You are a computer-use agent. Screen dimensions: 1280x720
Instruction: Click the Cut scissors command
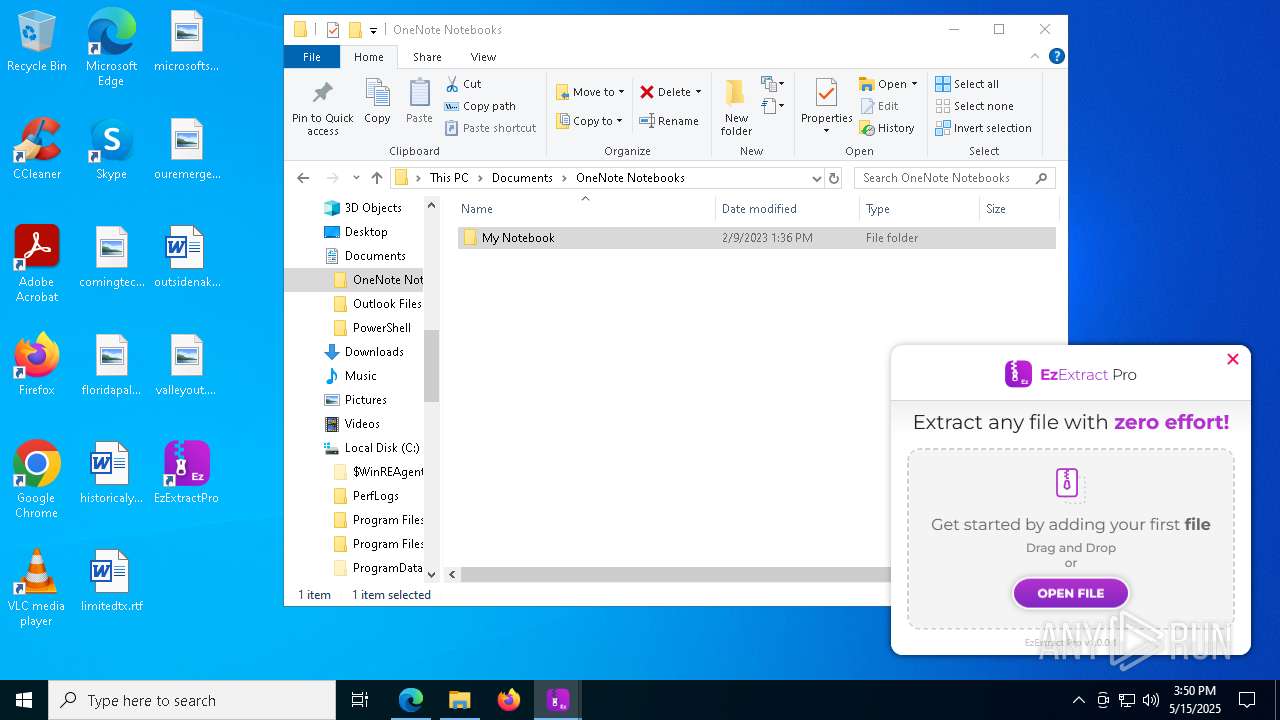463,84
